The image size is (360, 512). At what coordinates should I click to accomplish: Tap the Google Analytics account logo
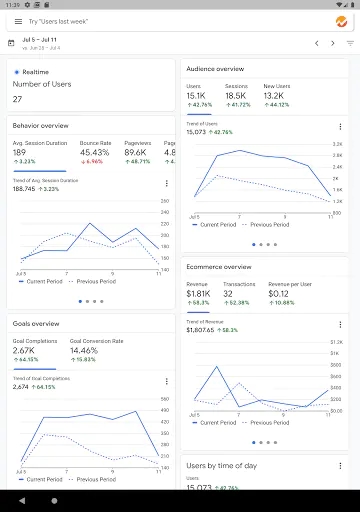coord(341,22)
